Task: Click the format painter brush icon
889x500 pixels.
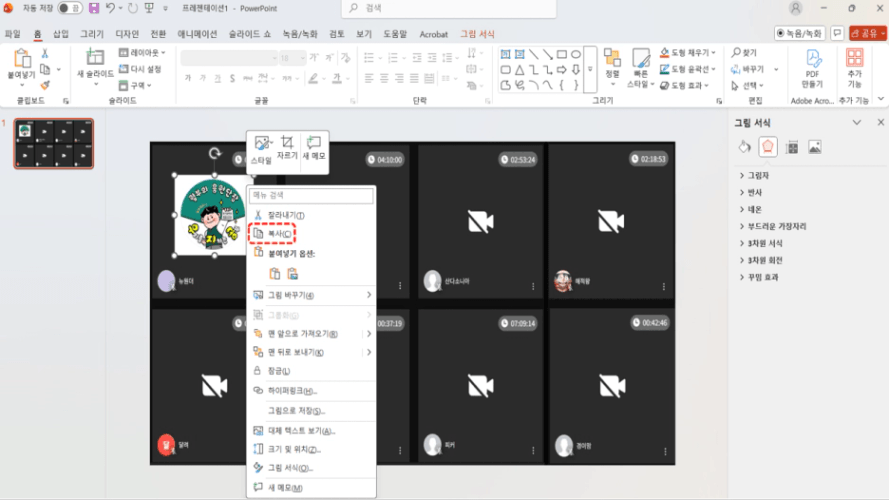Action: (45, 86)
